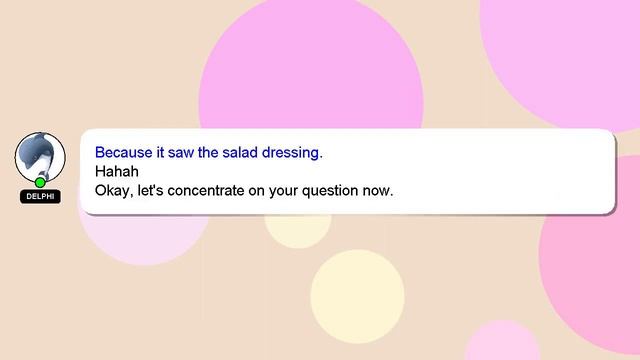640x360 pixels.
Task: Click the word dressing in blue text
Action: 292,153
